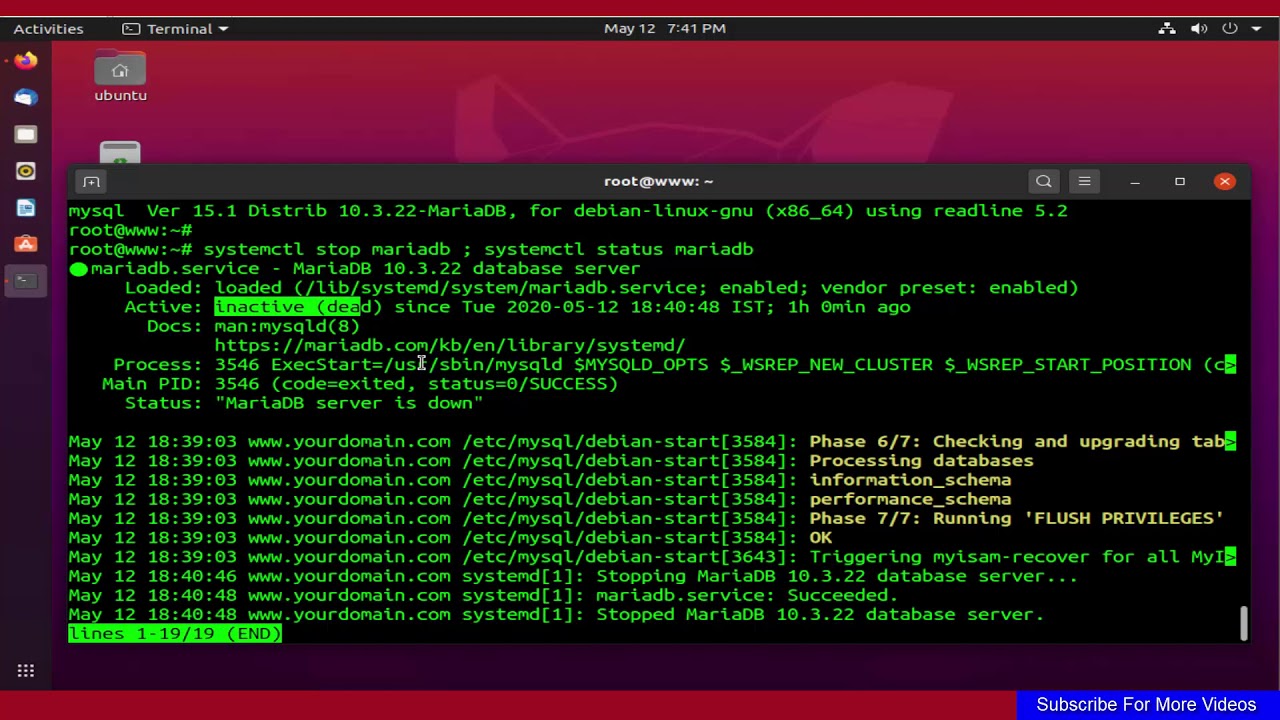This screenshot has height=720, width=1280.
Task: Show Applications grid in the dock
Action: [x=26, y=671]
